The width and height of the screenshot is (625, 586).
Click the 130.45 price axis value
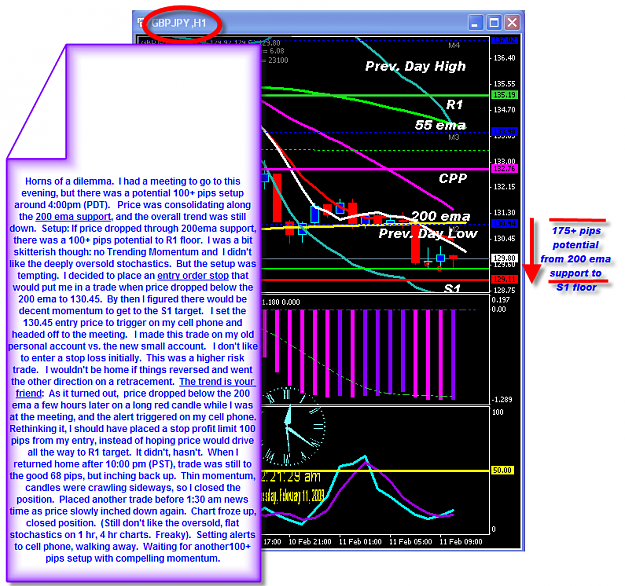pyautogui.click(x=504, y=238)
